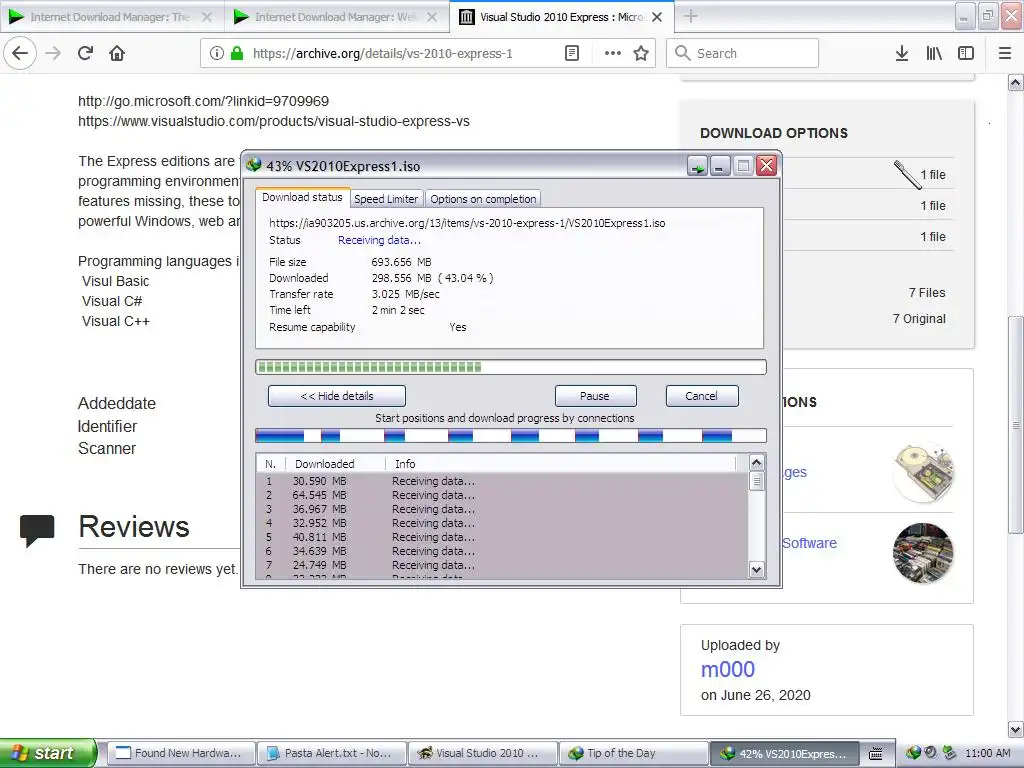Viewport: 1024px width, 768px height.
Task: Click the speaker volume tray icon
Action: (x=931, y=753)
